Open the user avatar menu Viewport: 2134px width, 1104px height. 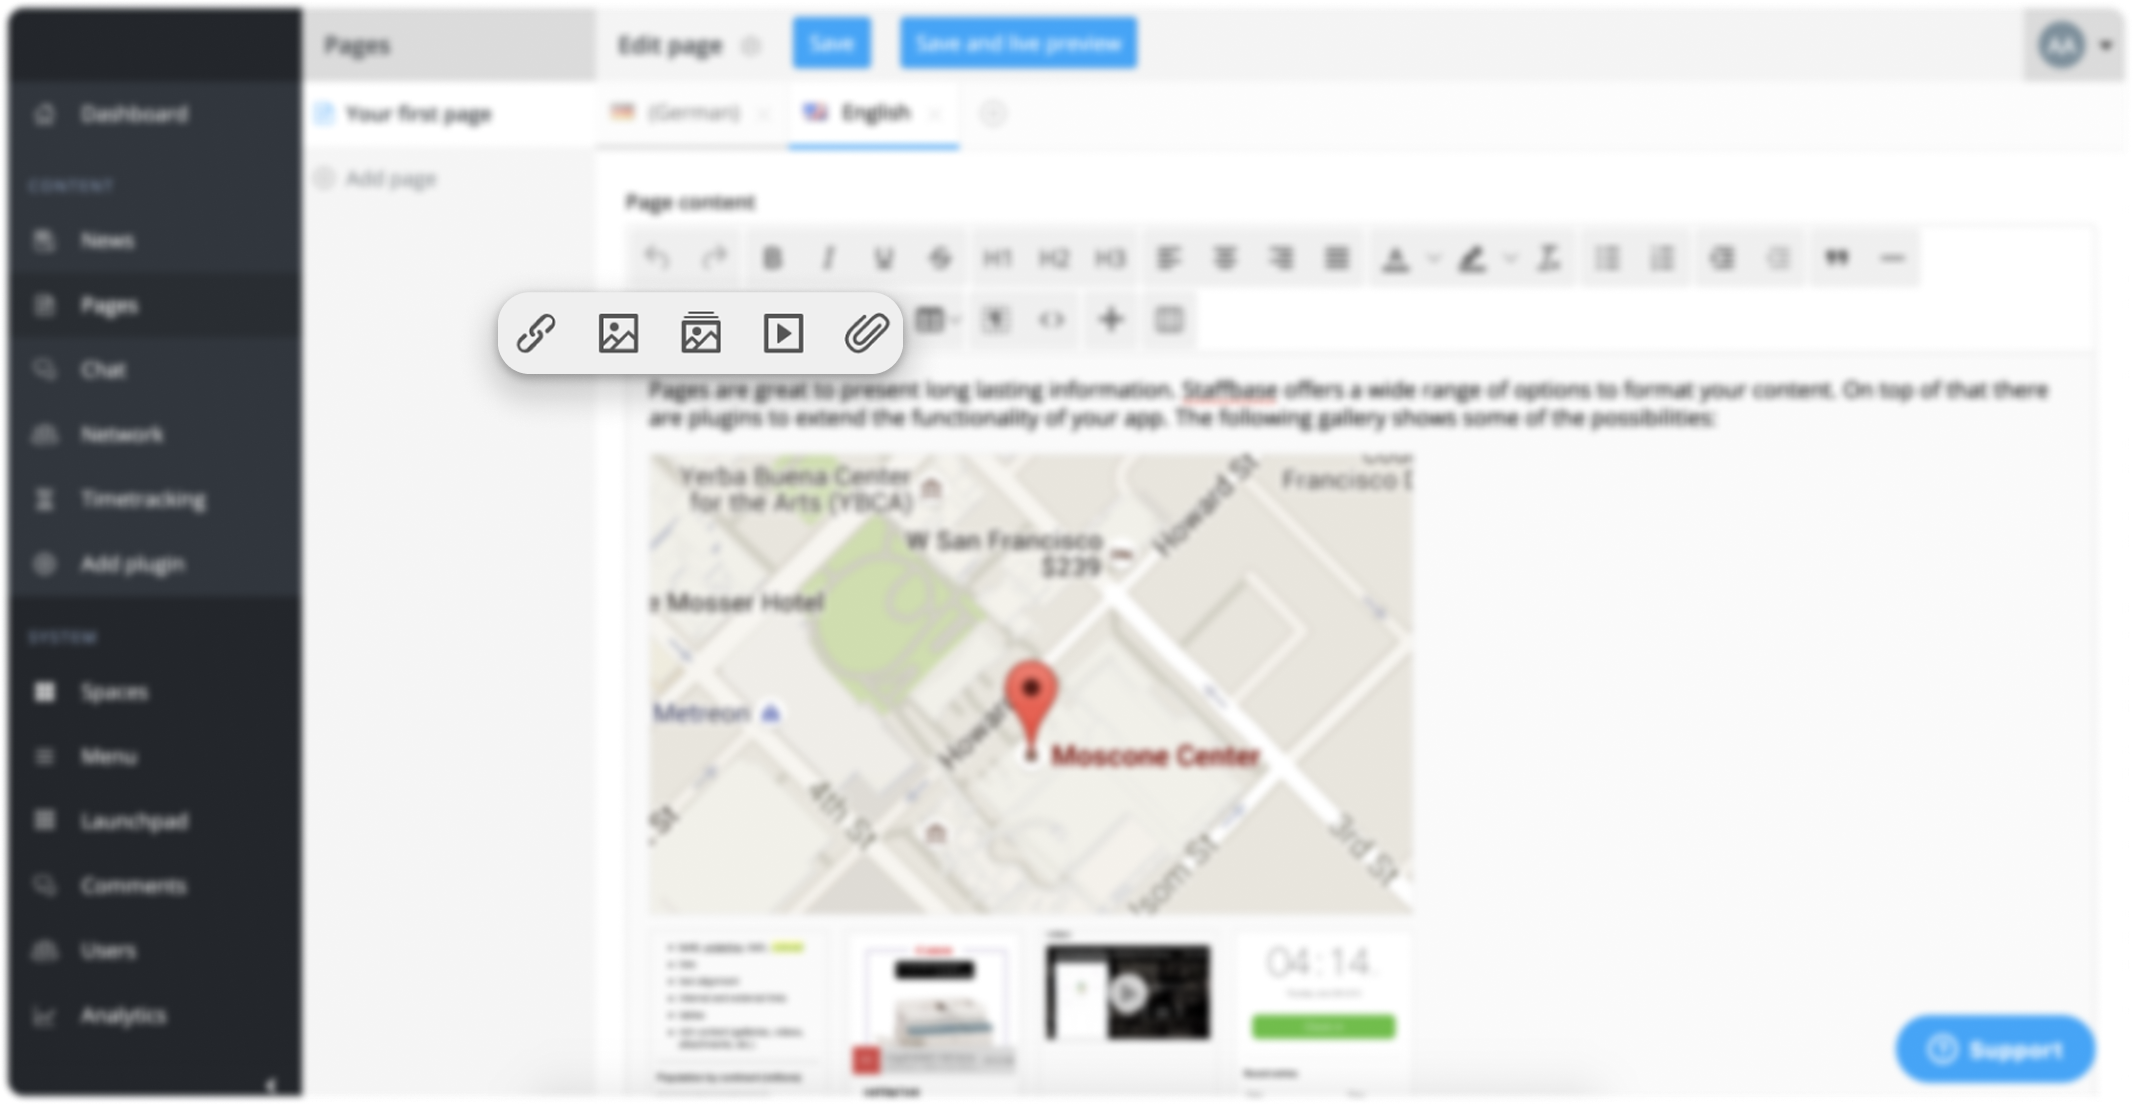pyautogui.click(x=2076, y=45)
